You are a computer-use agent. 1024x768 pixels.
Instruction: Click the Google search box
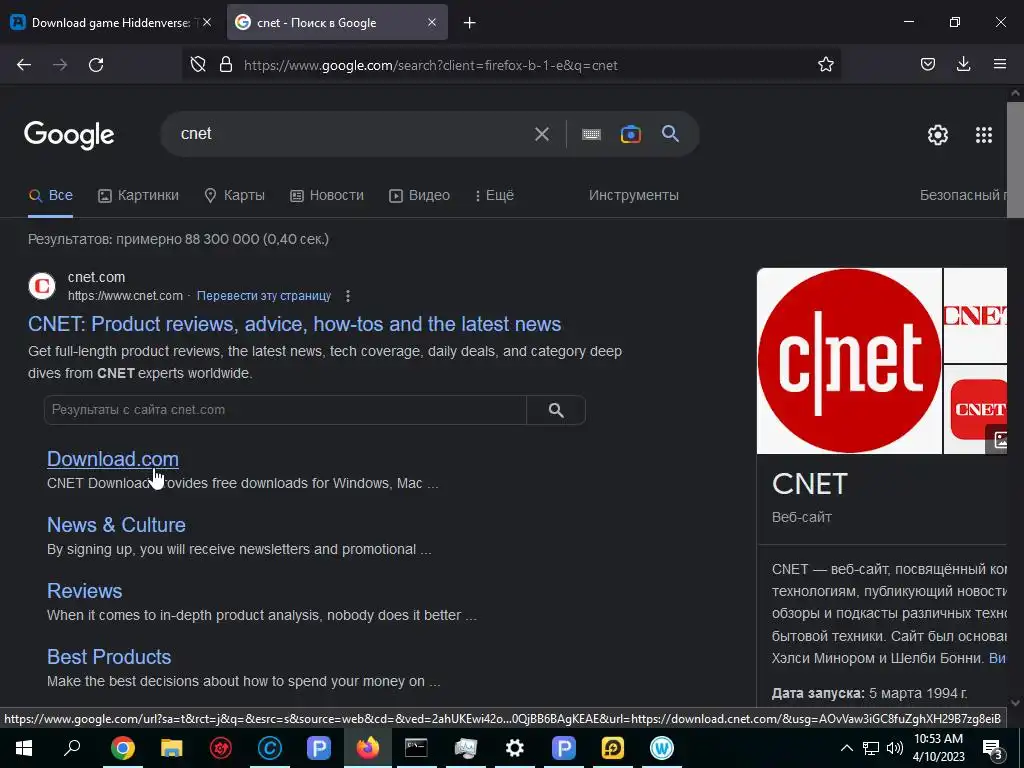click(353, 134)
